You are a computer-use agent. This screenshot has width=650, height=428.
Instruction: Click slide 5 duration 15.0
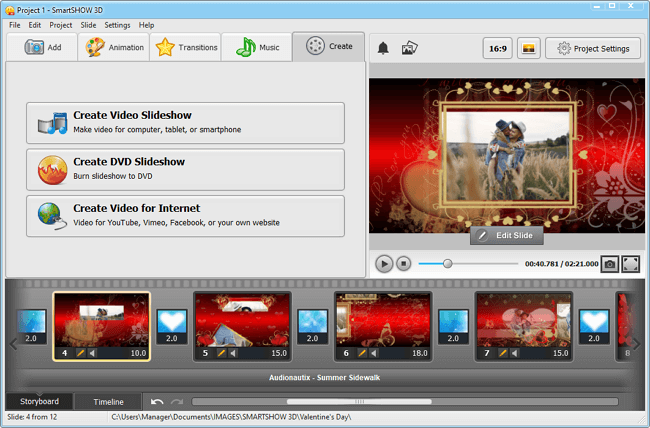tap(279, 353)
